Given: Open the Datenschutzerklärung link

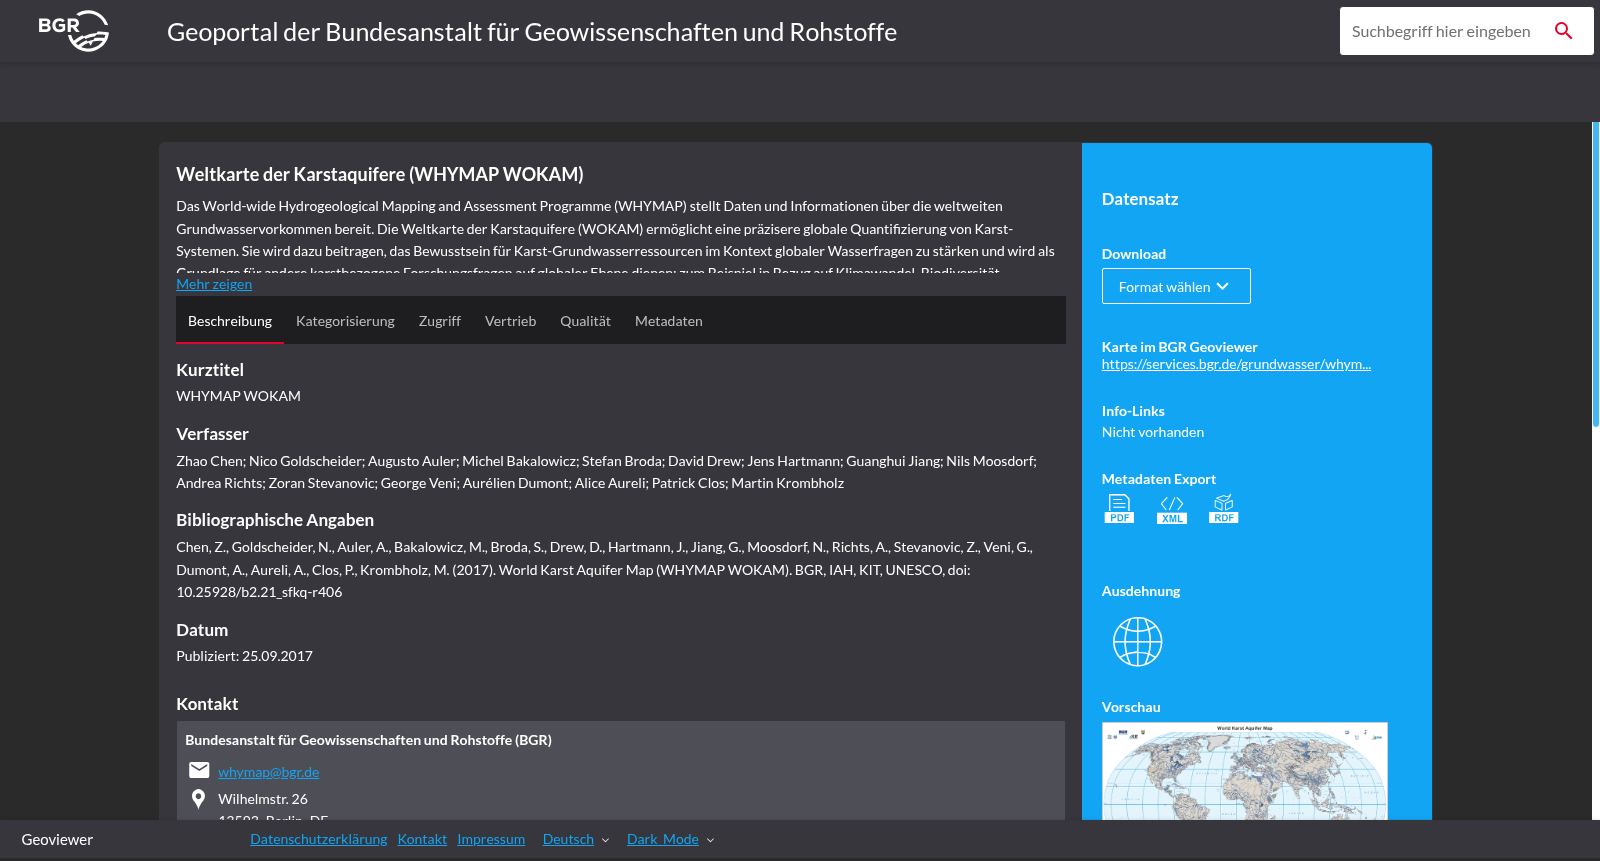Looking at the screenshot, I should [319, 840].
